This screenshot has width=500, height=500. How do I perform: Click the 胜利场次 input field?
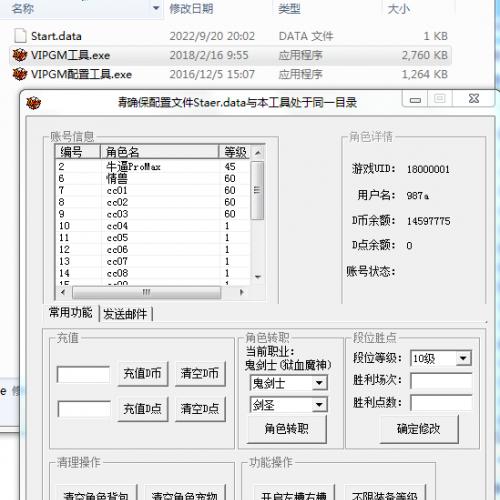pyautogui.click(x=441, y=381)
